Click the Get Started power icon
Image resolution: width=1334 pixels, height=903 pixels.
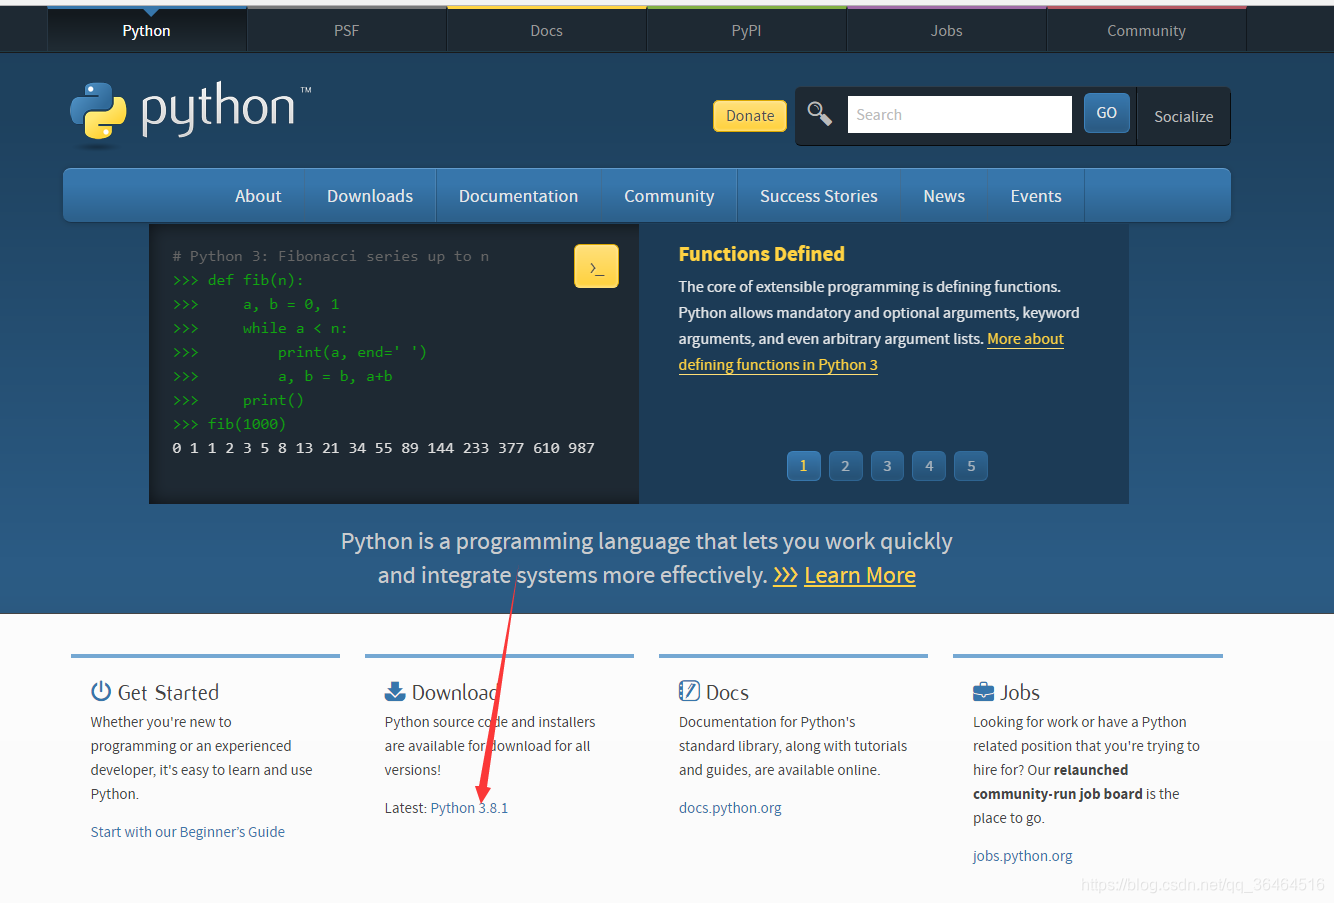point(101,691)
